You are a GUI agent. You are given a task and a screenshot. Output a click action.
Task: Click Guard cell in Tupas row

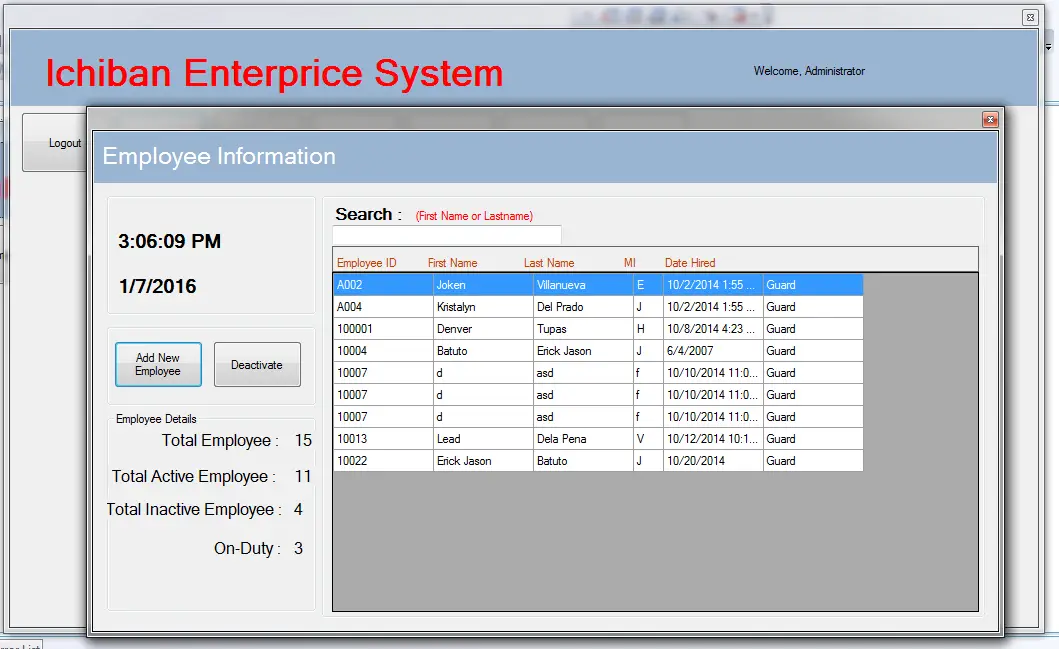point(813,329)
